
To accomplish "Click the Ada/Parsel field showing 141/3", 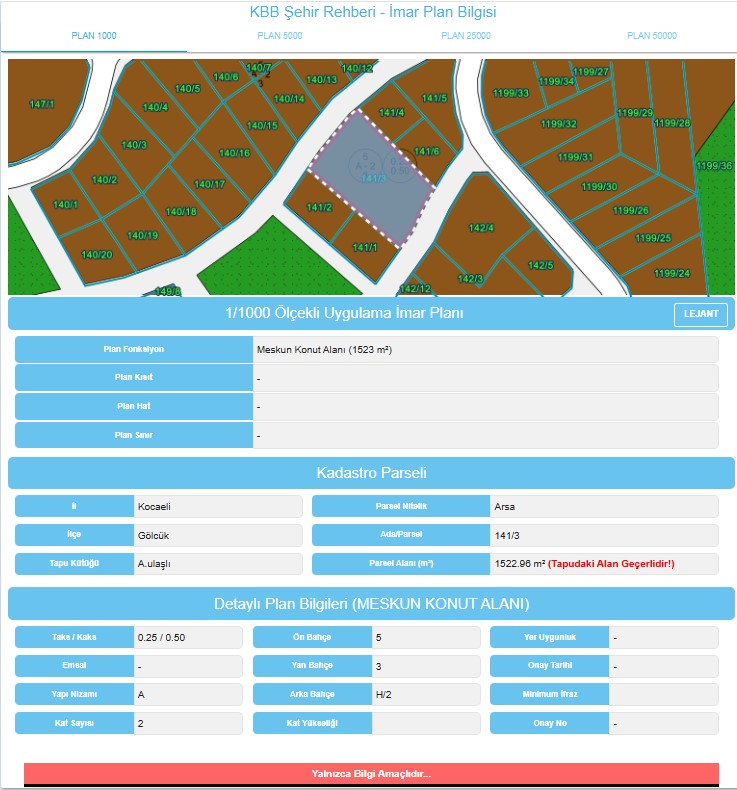I will pyautogui.click(x=603, y=536).
